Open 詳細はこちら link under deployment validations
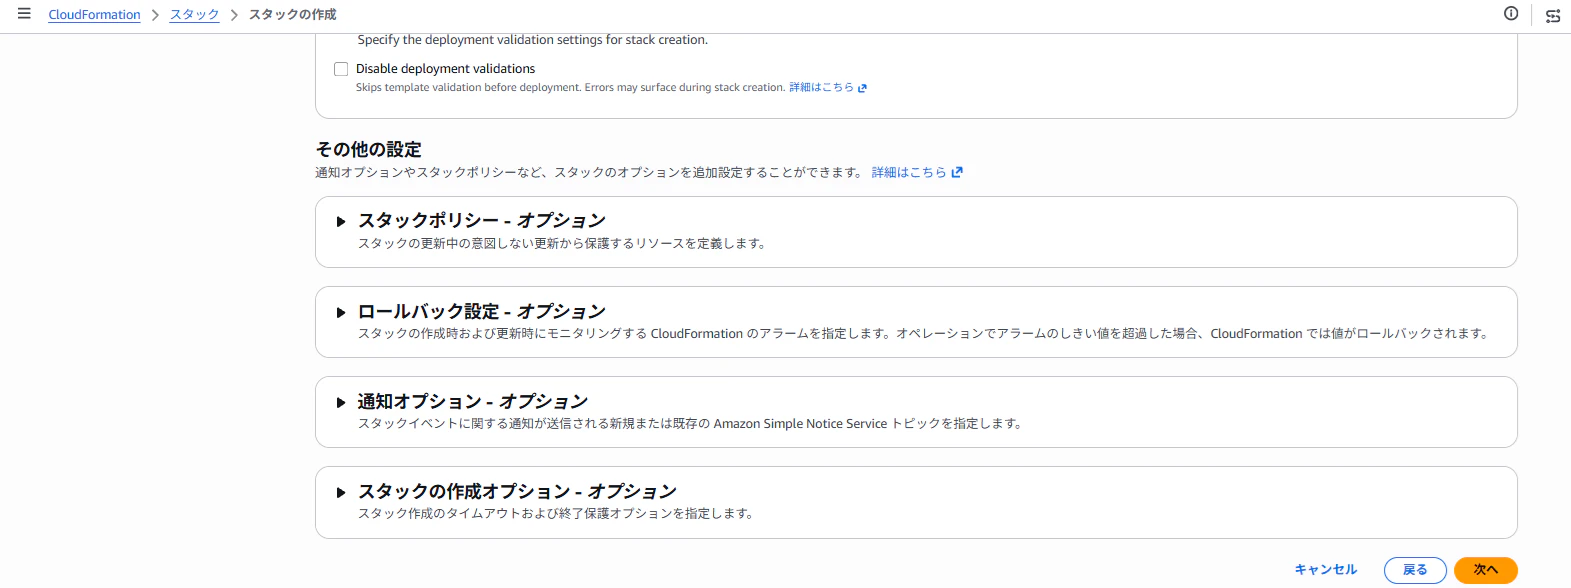 point(821,88)
